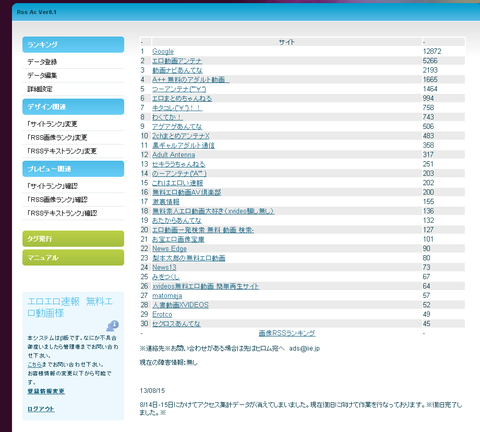Screen dimensions: 480x432
Task: Open 「RSS画像ランク」変更 menu entry
Action: [57, 138]
